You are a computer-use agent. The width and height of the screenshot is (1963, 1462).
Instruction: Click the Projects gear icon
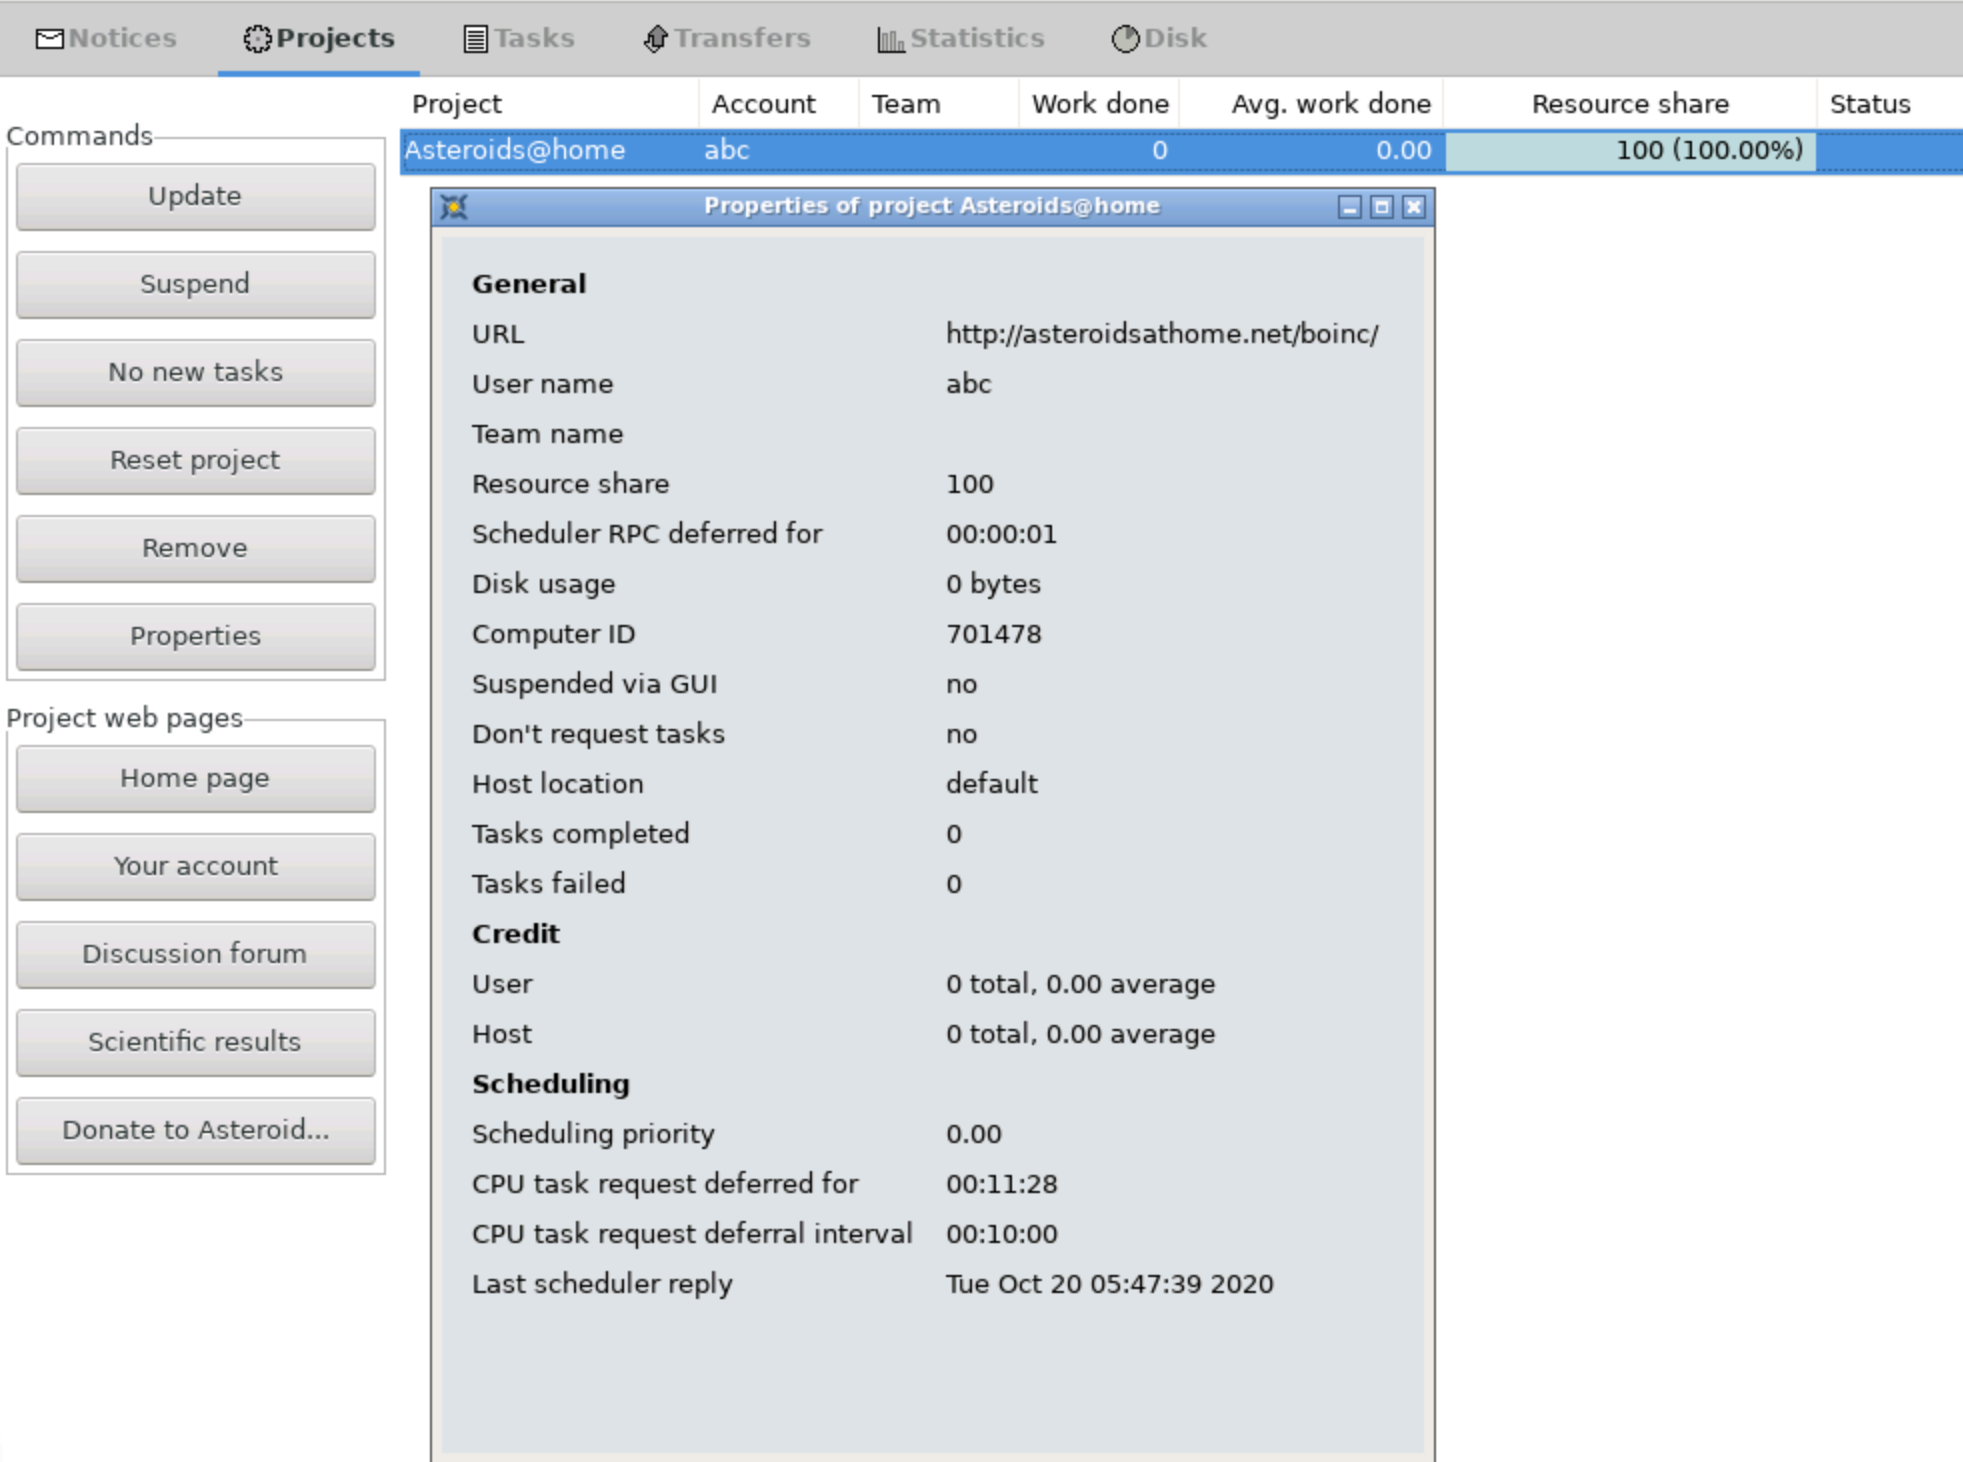pos(257,39)
